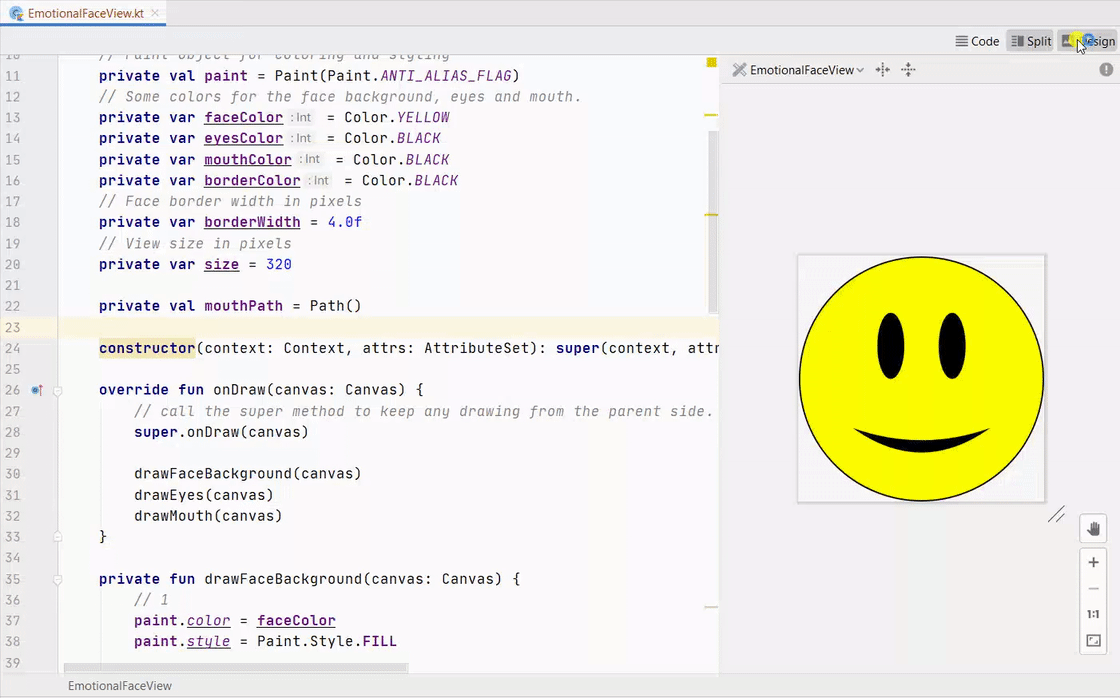Viewport: 1120px width, 698px height.
Task: Select the EmotionalFaceView.kt file tab
Action: coord(83,13)
